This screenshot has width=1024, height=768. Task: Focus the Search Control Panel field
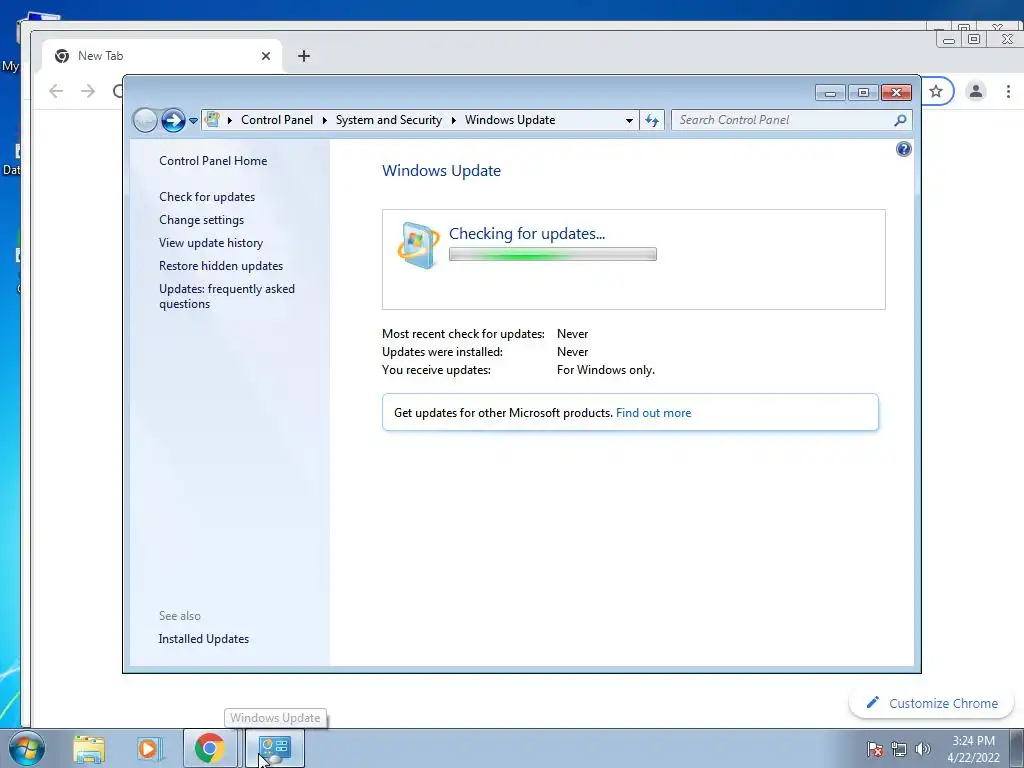click(782, 120)
